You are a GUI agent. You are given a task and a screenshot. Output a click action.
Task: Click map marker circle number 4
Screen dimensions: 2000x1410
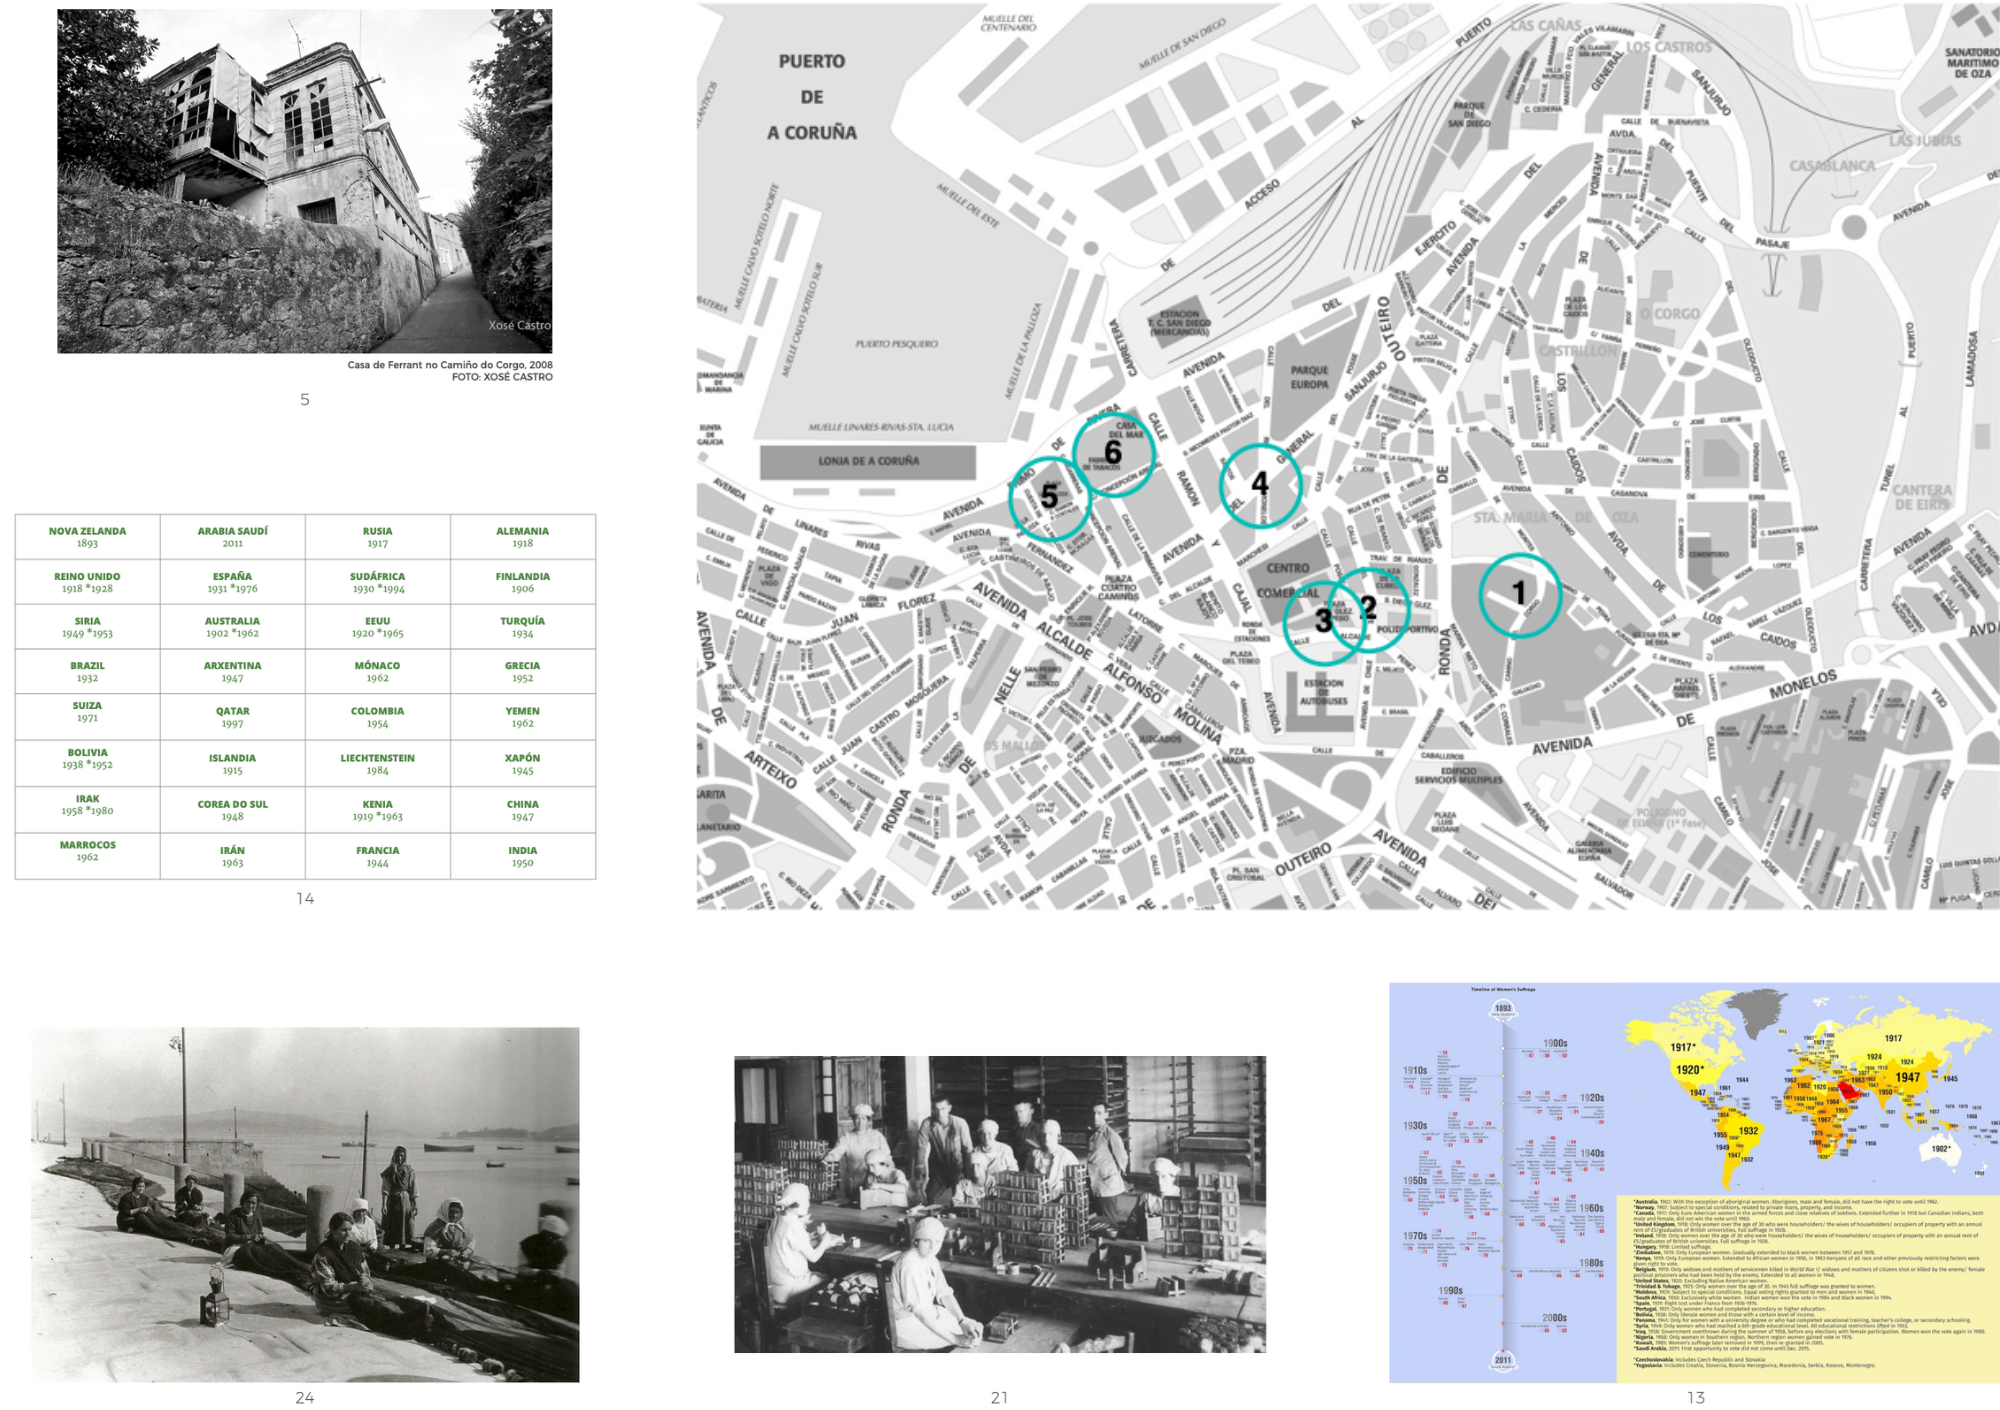click(1260, 485)
